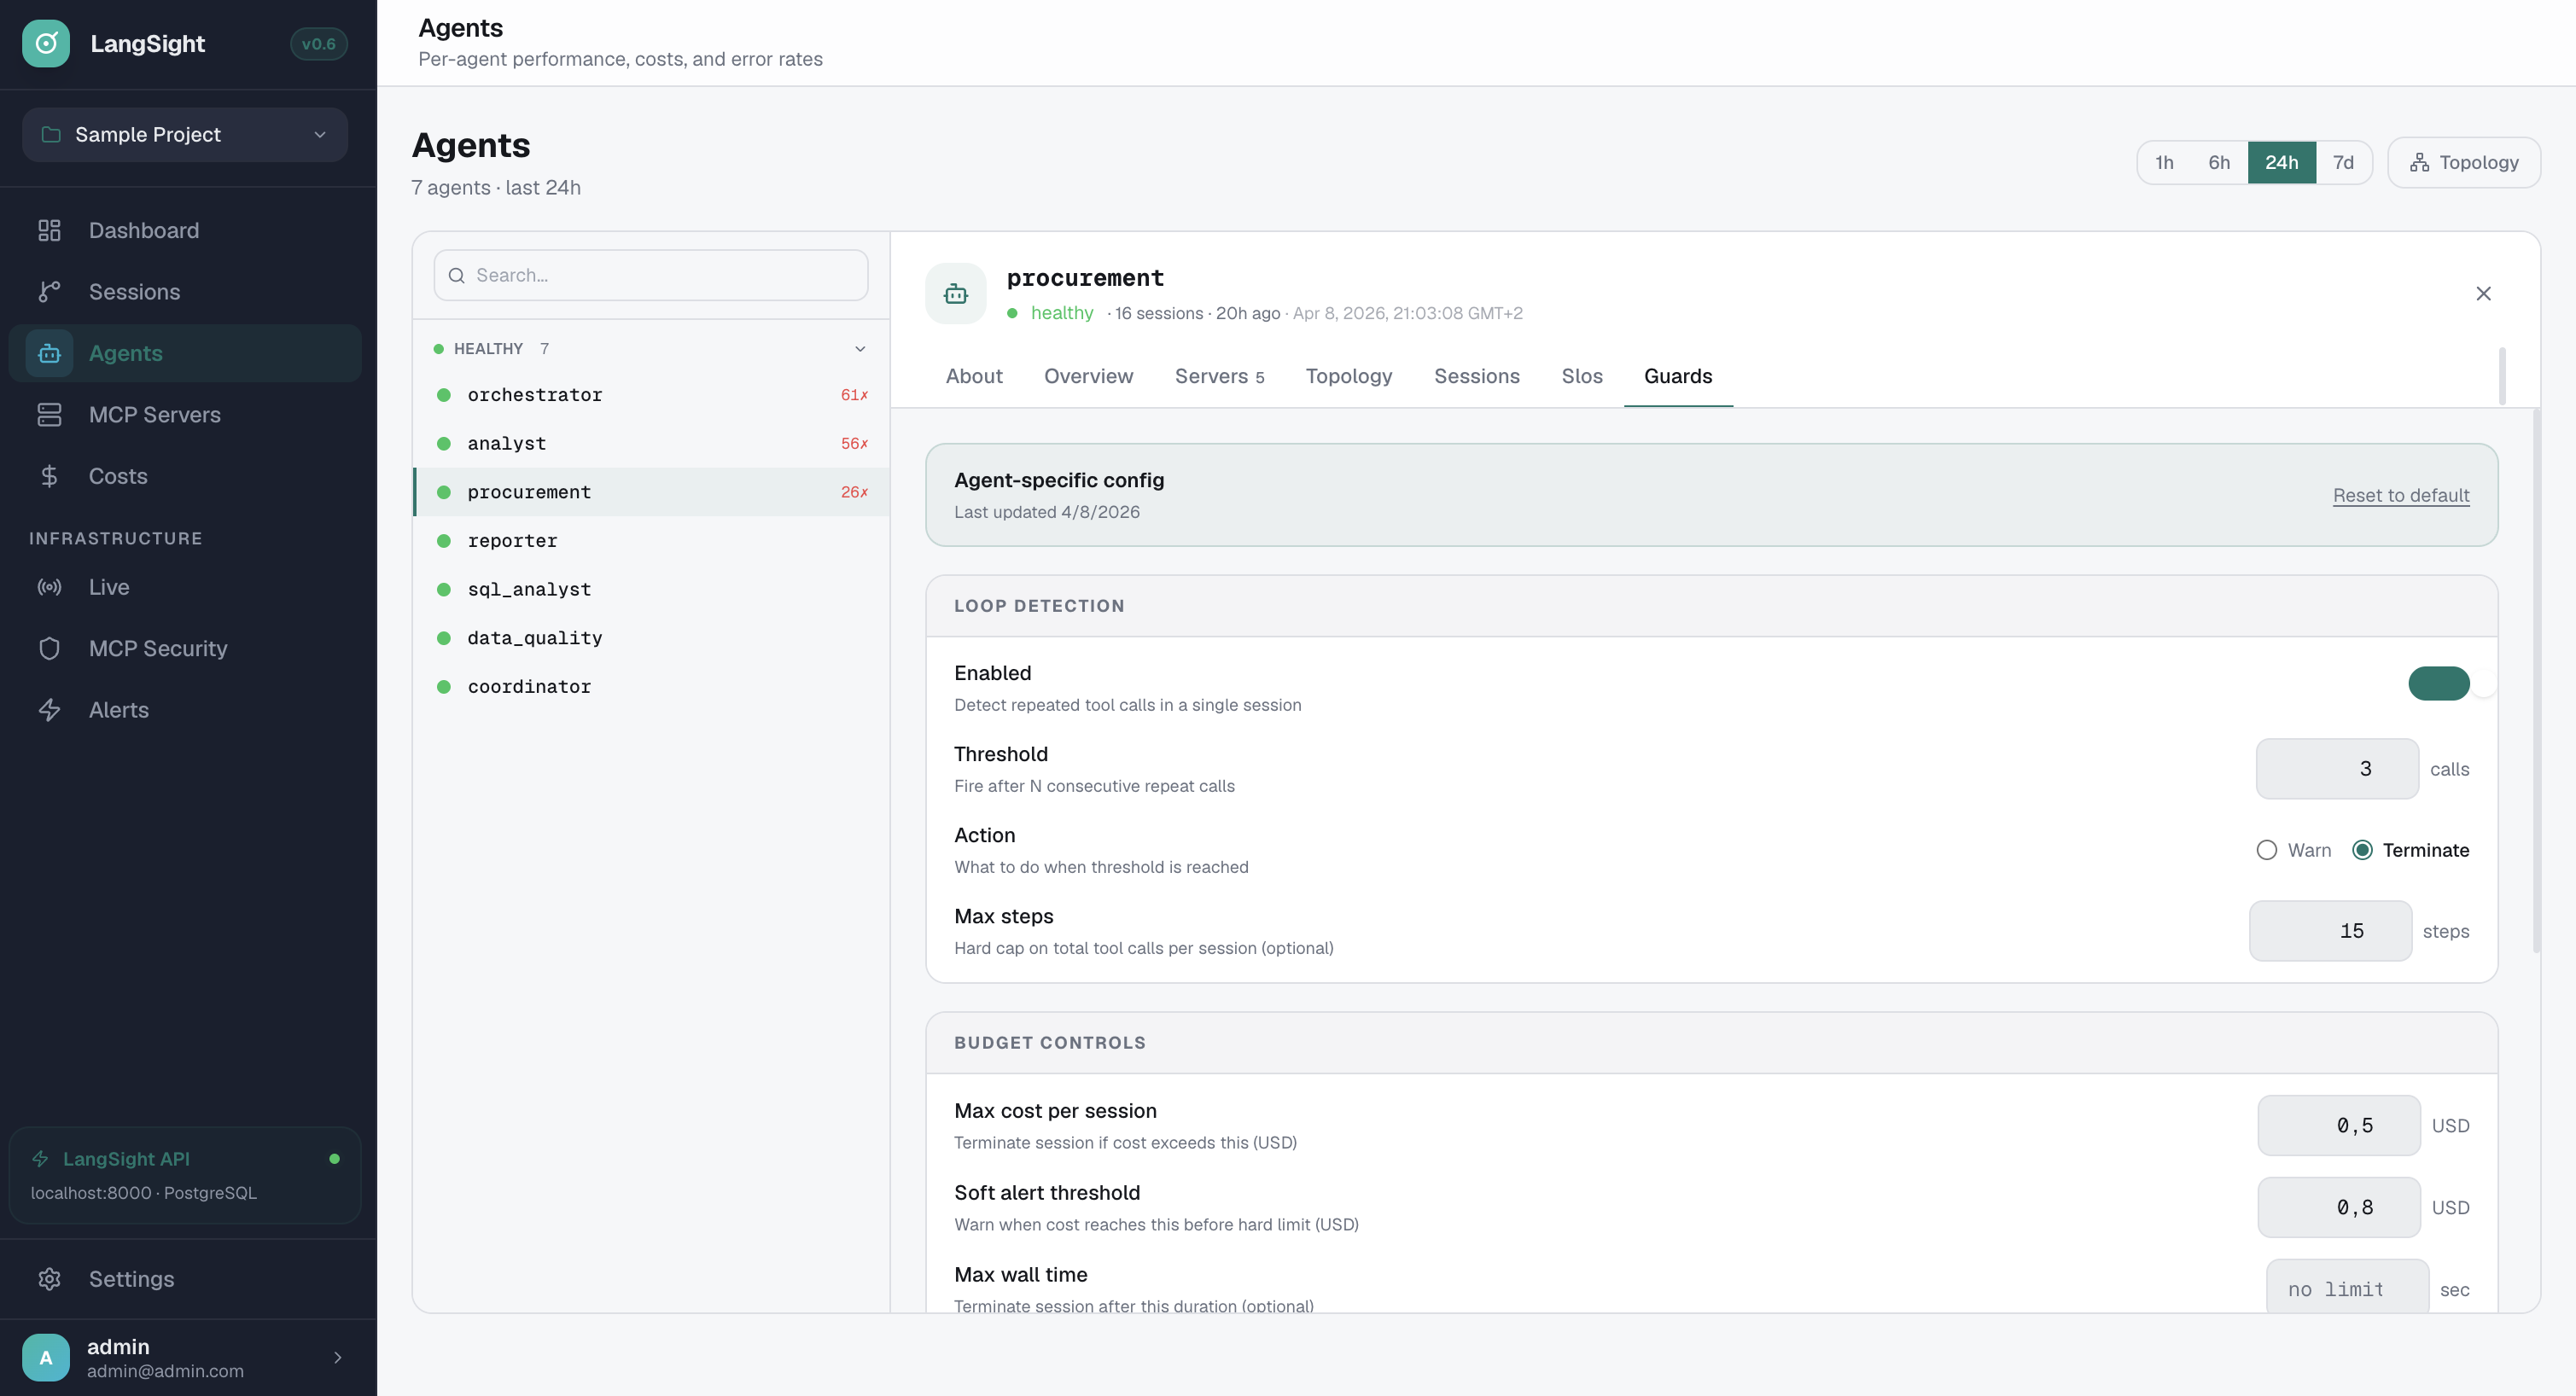Viewport: 2576px width, 1396px height.
Task: Open MCP Servers page
Action: [x=185, y=414]
